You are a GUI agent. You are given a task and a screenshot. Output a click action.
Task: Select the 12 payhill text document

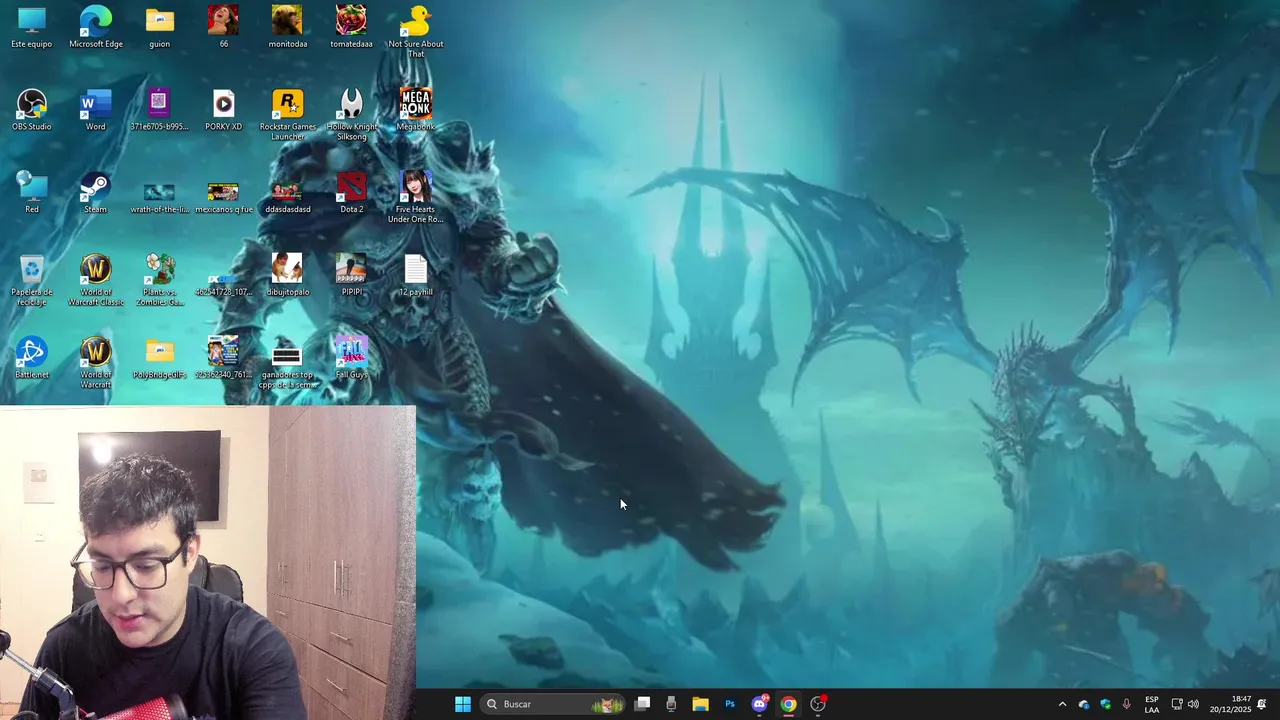click(x=415, y=276)
